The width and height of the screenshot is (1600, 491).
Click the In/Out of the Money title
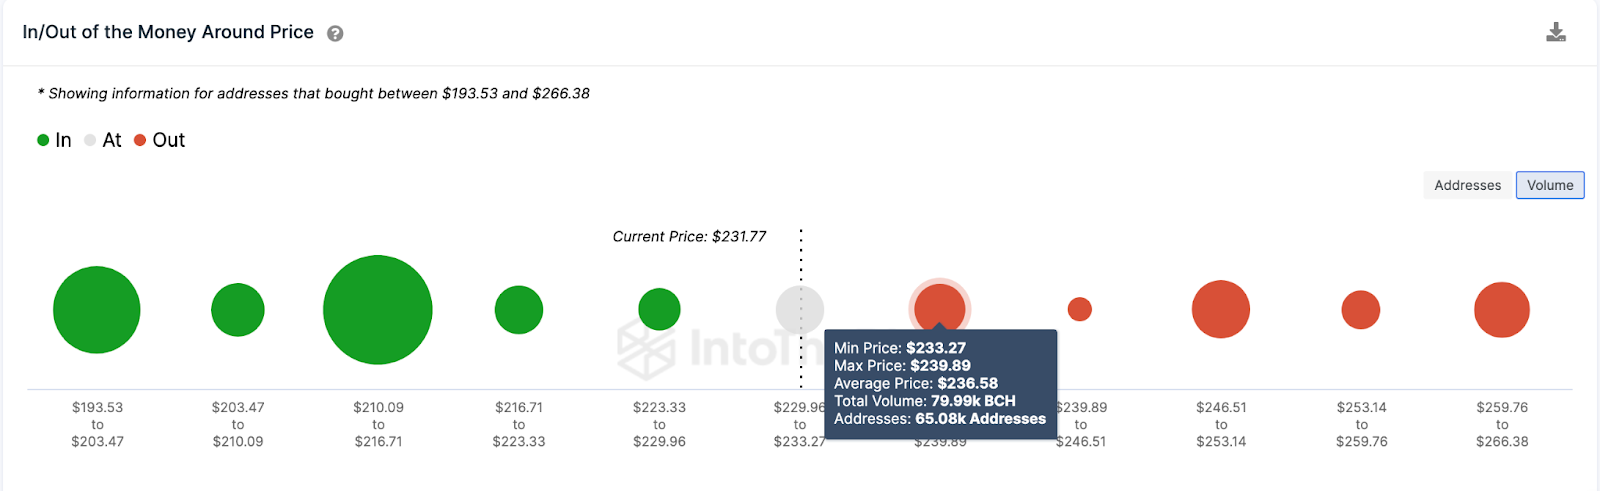click(168, 32)
